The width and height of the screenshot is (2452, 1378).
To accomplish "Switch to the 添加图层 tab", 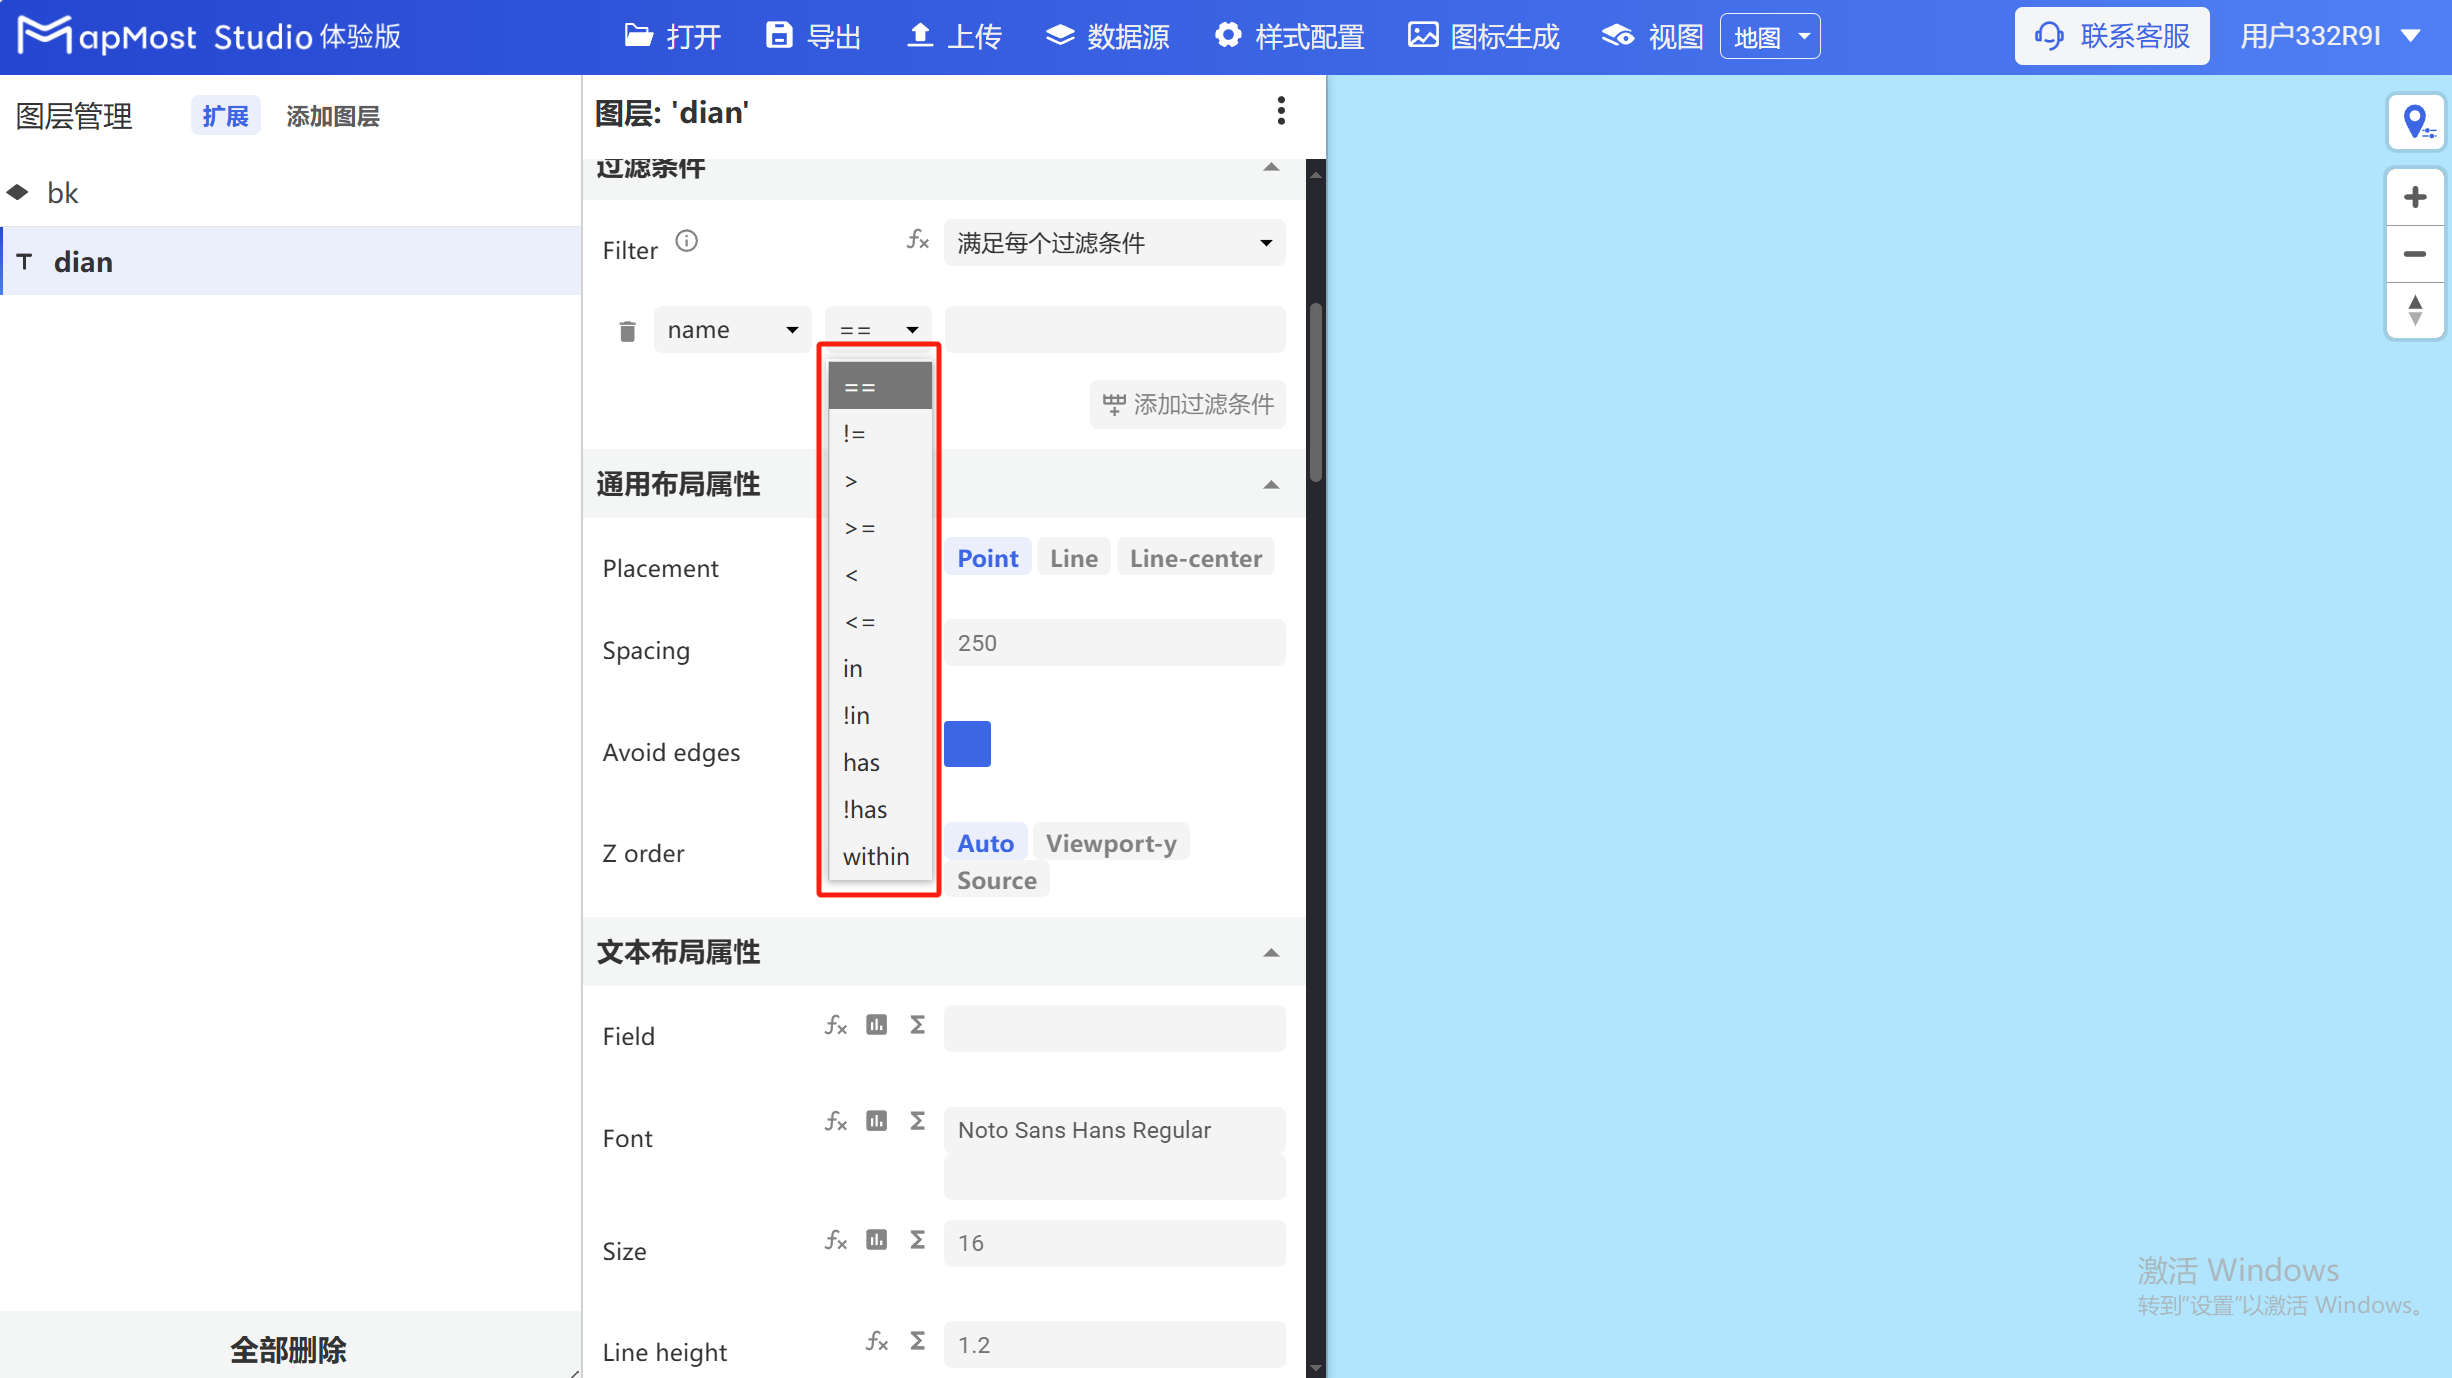I will point(332,115).
